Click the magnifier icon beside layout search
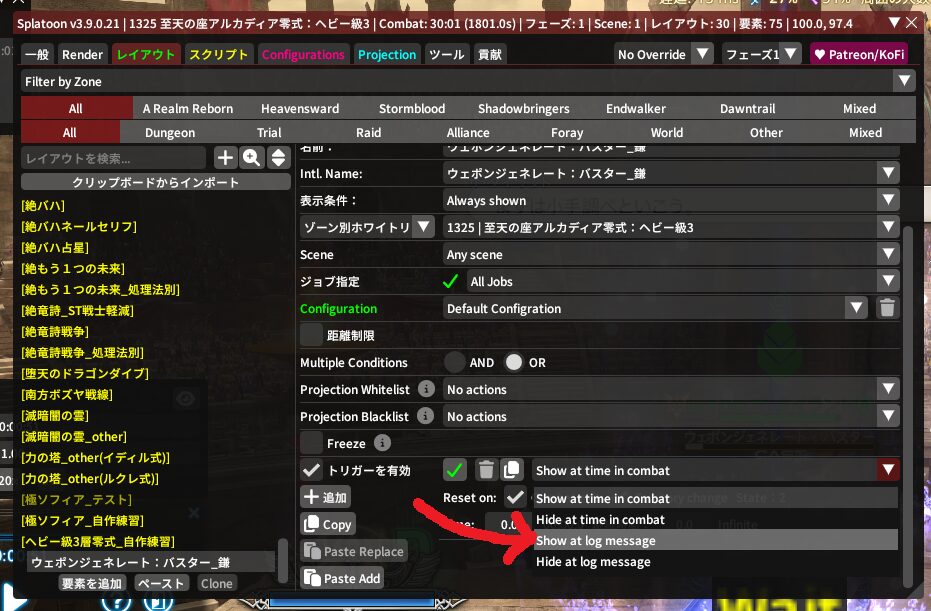Image resolution: width=931 pixels, height=611 pixels. tap(251, 158)
